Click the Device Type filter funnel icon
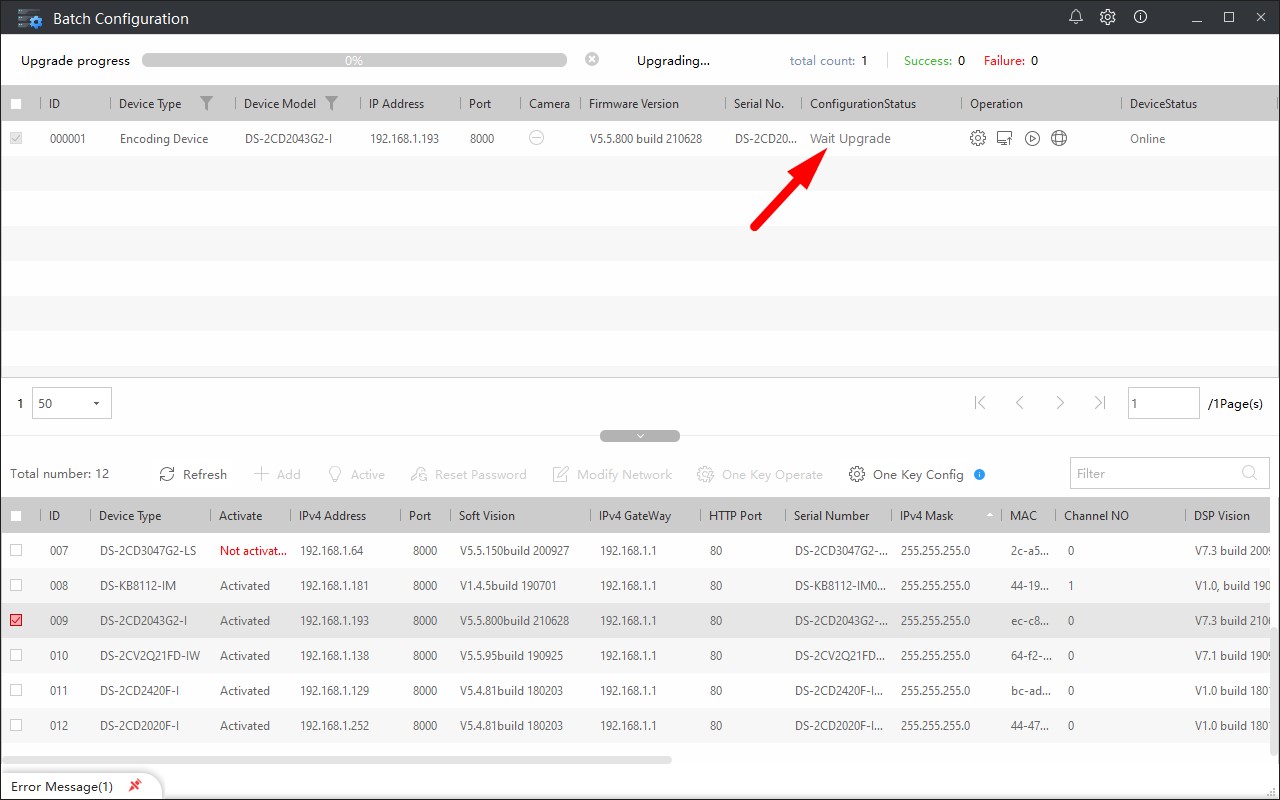1280x800 pixels. (x=206, y=103)
